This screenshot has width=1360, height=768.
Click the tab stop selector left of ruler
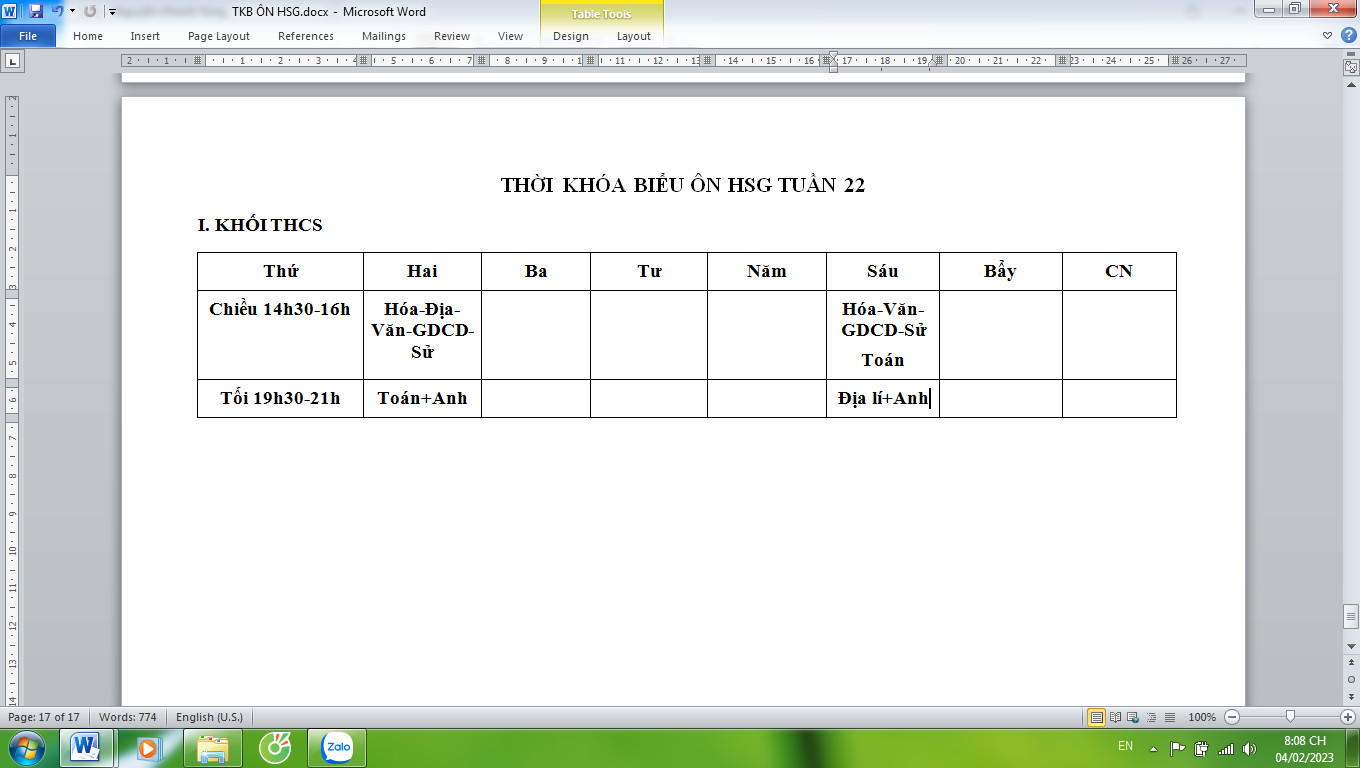click(x=12, y=62)
